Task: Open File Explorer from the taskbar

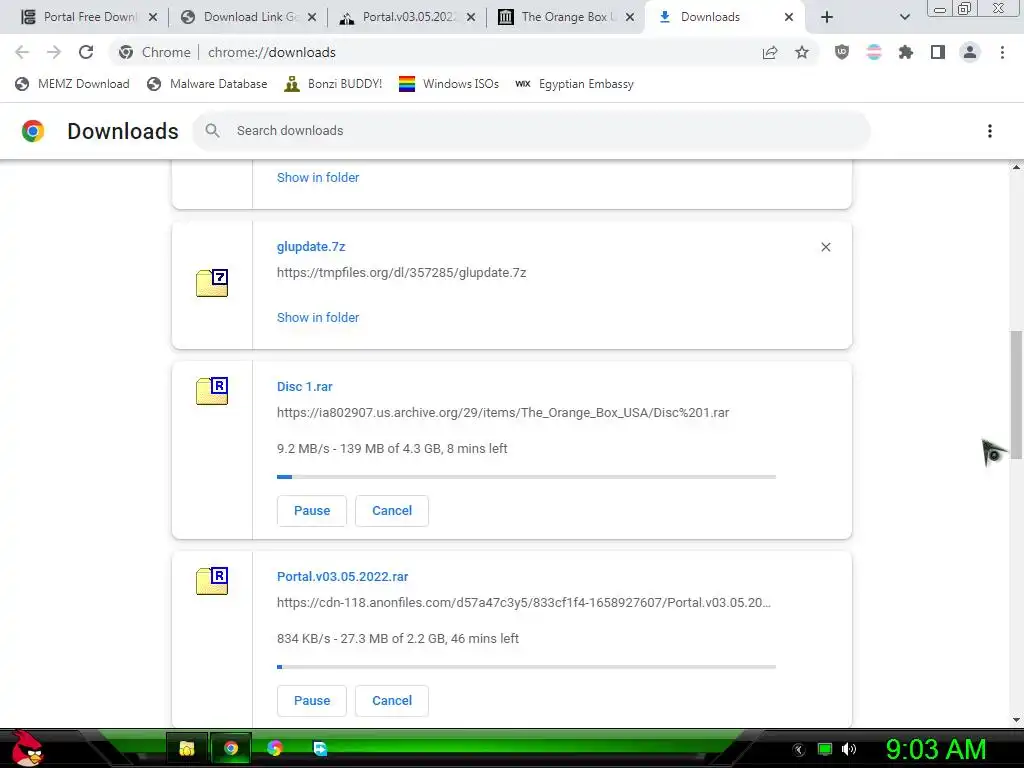Action: pos(187,748)
